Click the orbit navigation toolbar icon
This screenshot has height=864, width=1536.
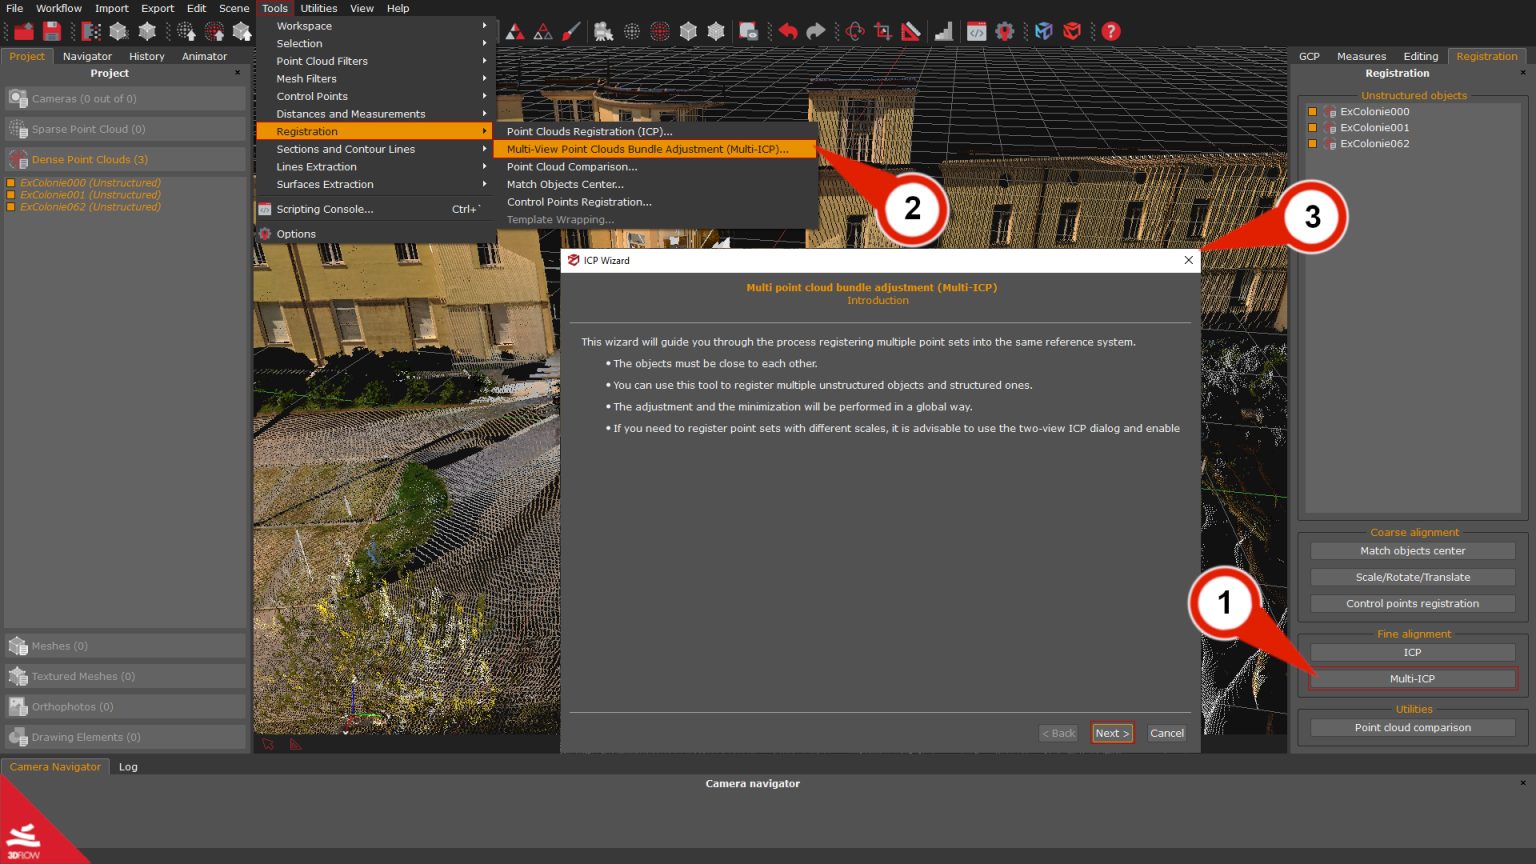point(855,31)
